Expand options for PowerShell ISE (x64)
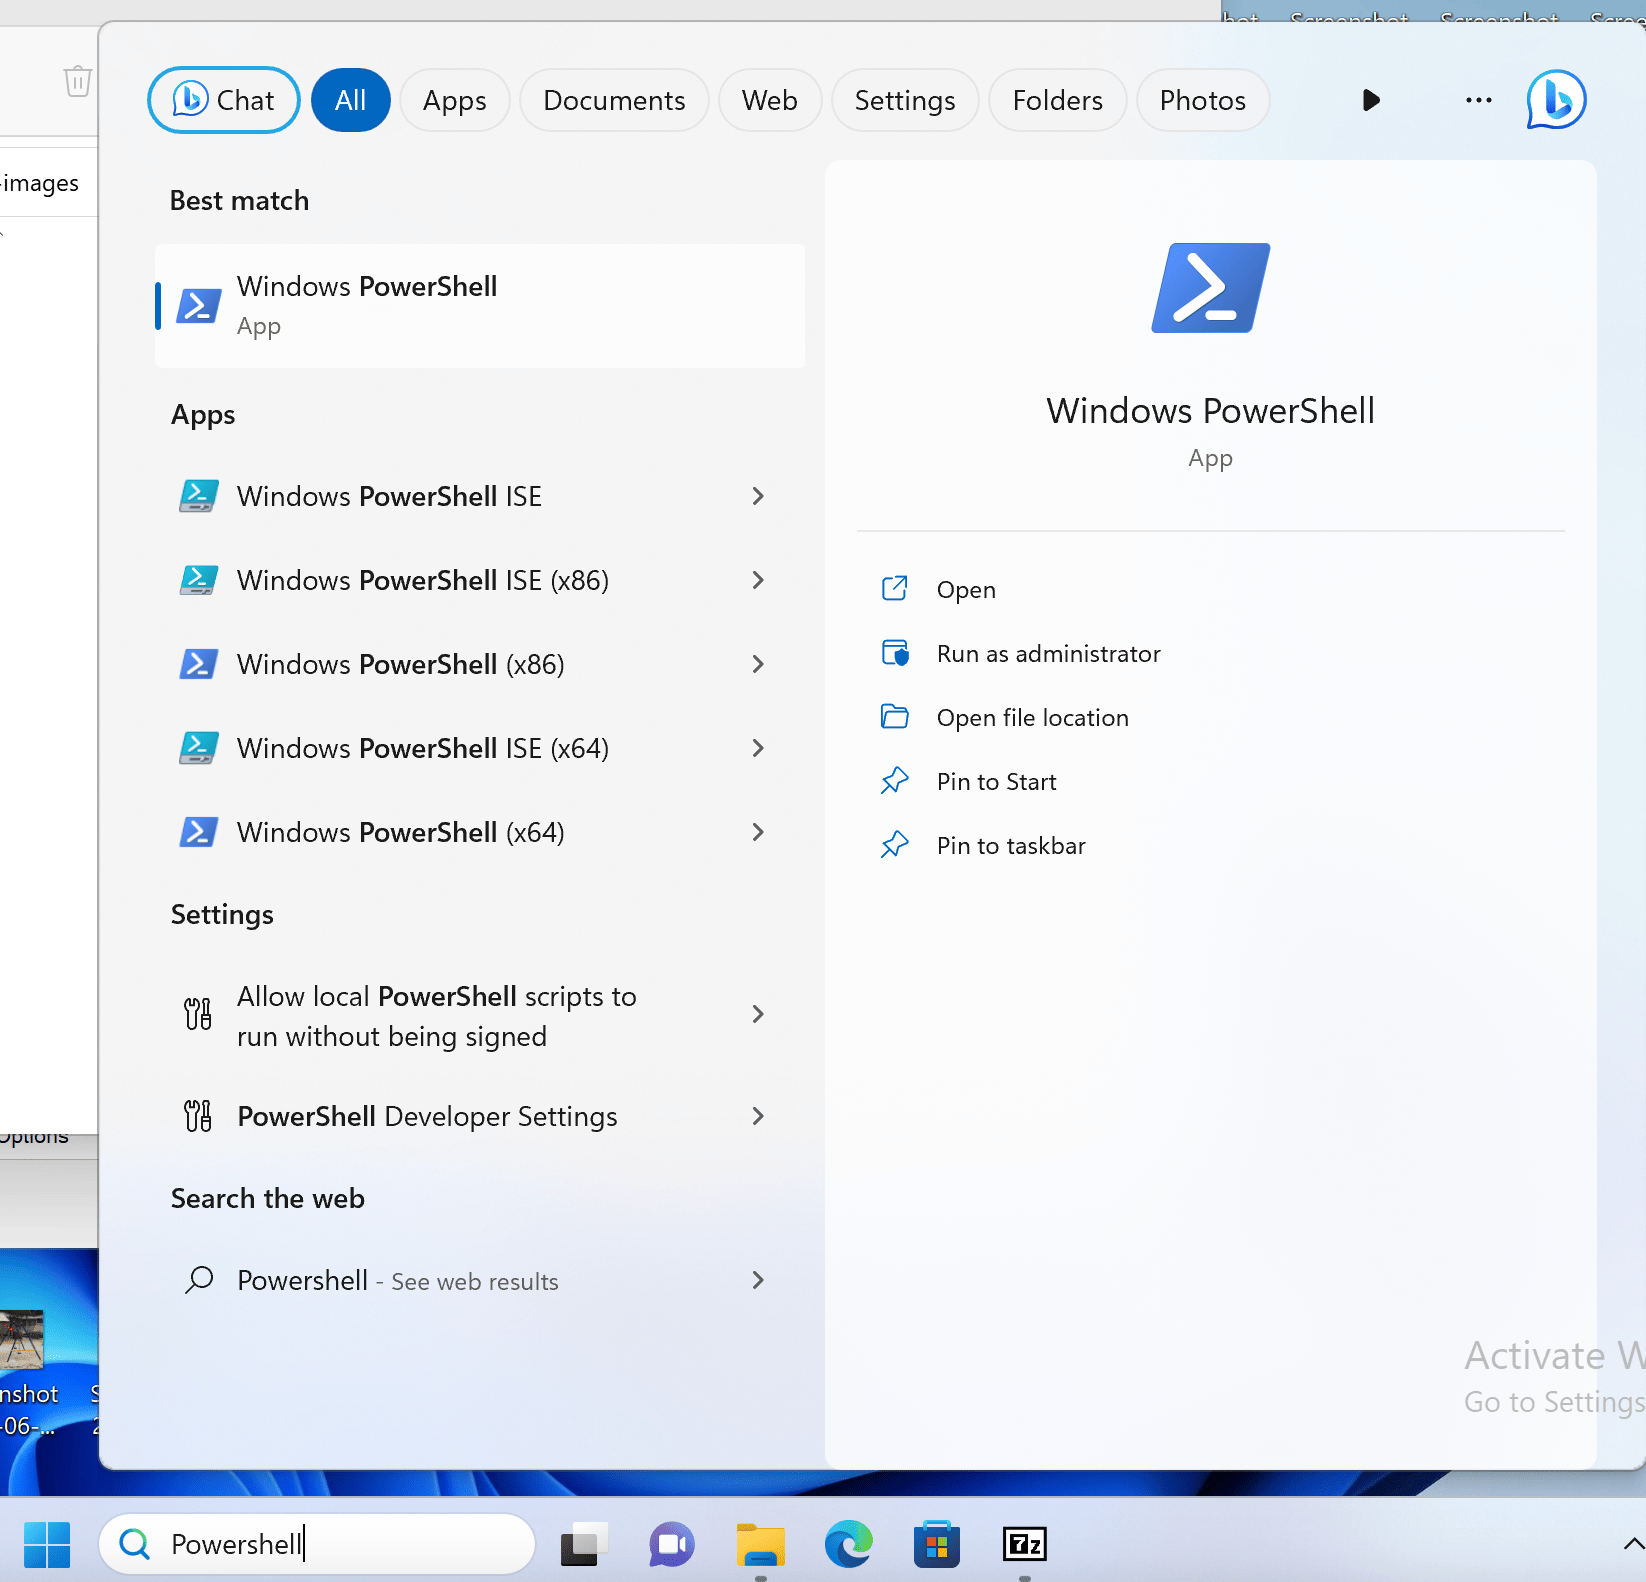Screen dimensions: 1646x1582 [758, 748]
